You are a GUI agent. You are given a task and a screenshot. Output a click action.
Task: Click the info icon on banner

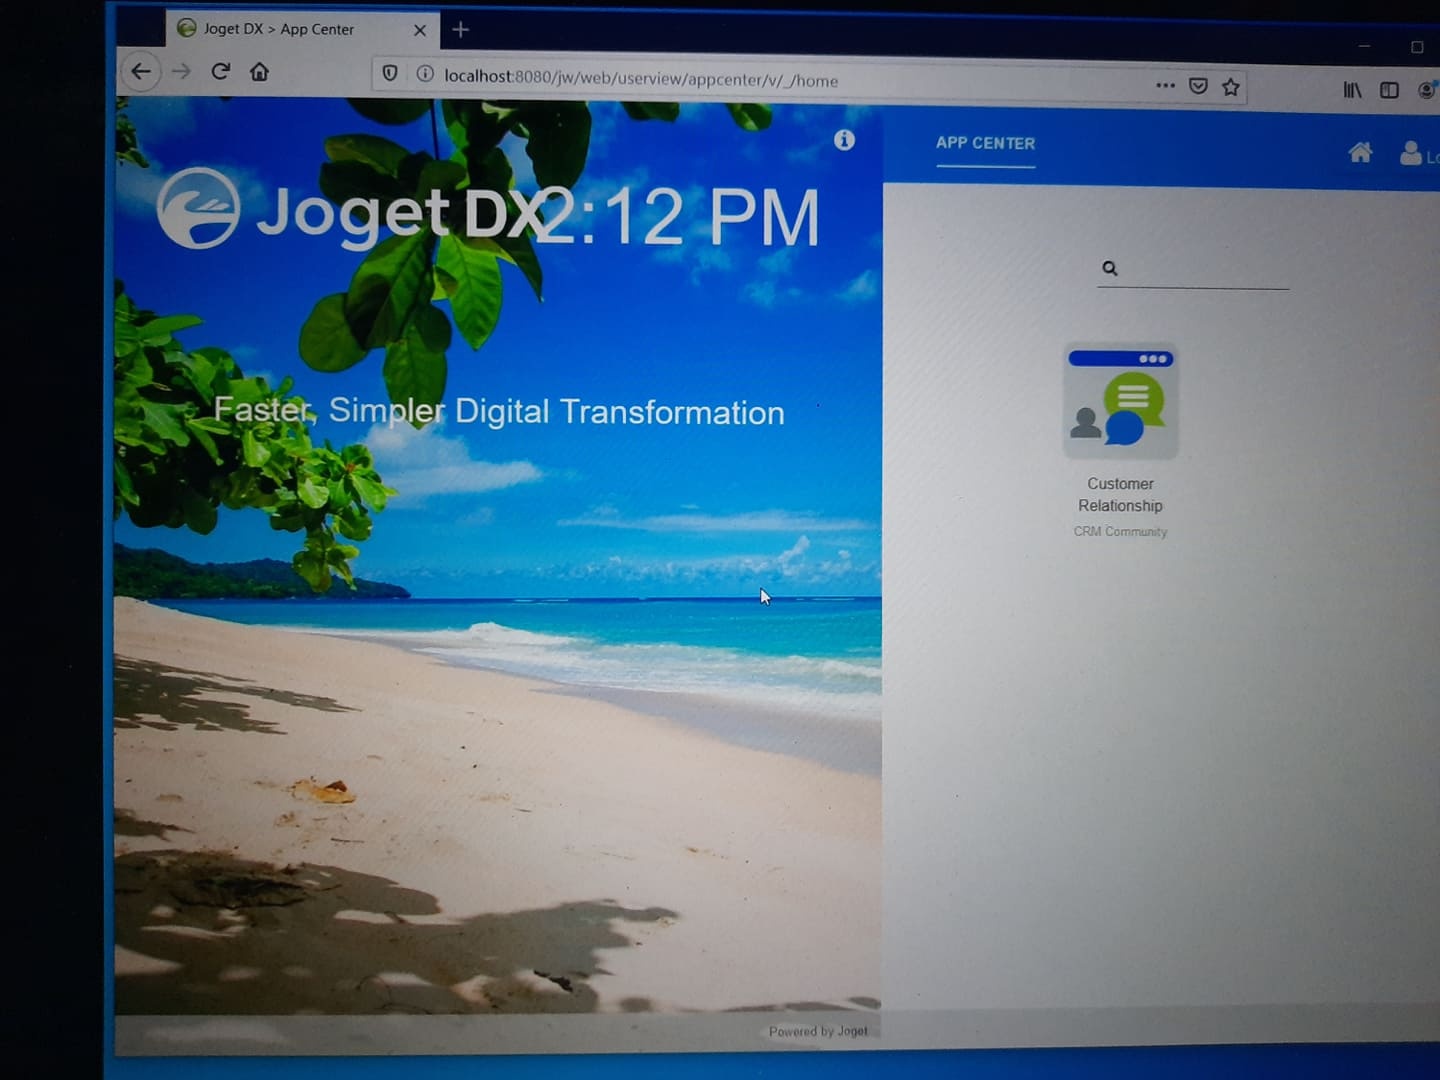tap(844, 140)
